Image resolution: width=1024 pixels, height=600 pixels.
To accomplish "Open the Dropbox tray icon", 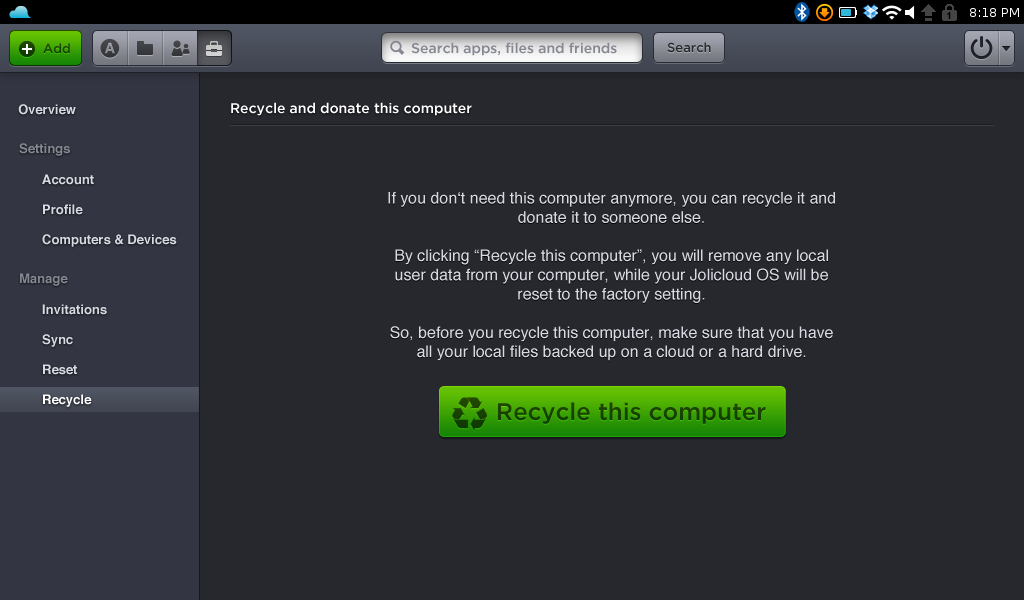I will coord(871,12).
